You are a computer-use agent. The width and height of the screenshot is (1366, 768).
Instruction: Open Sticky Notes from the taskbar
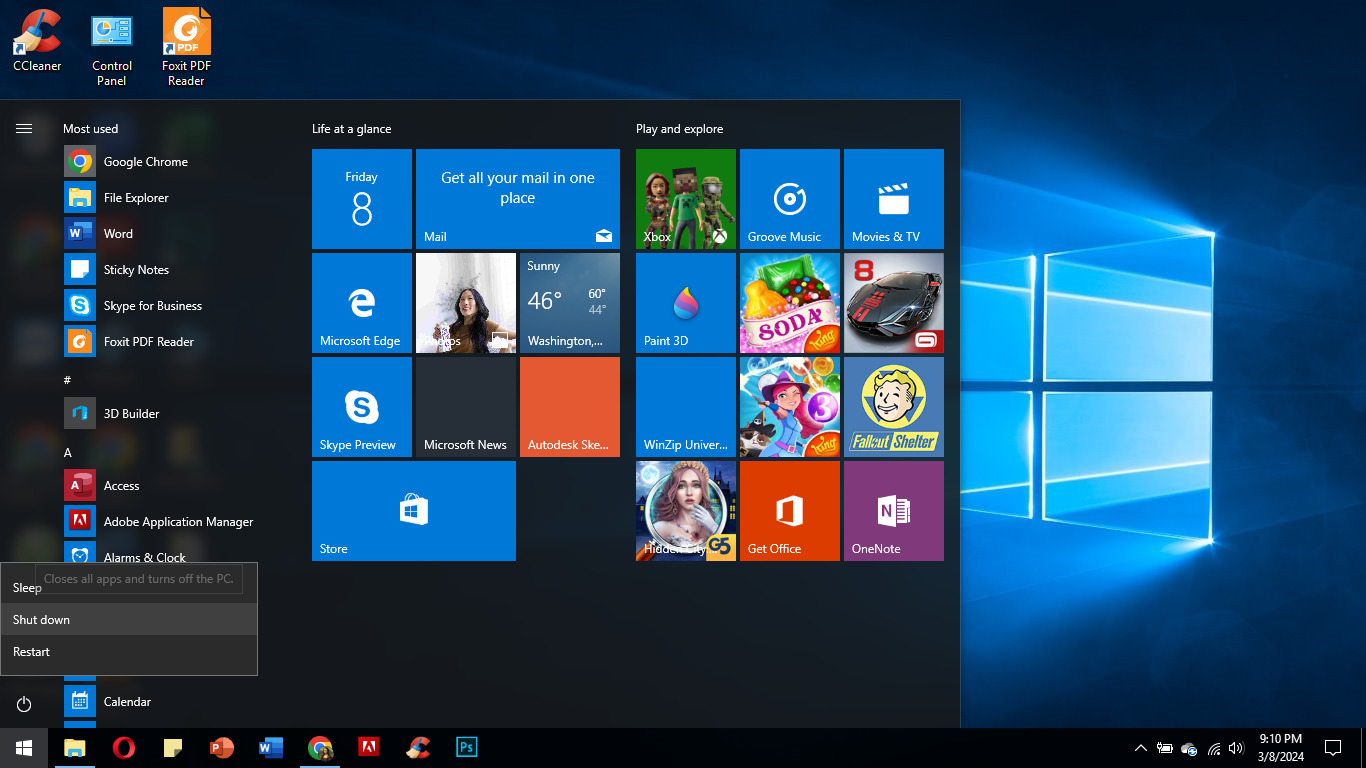(x=173, y=747)
